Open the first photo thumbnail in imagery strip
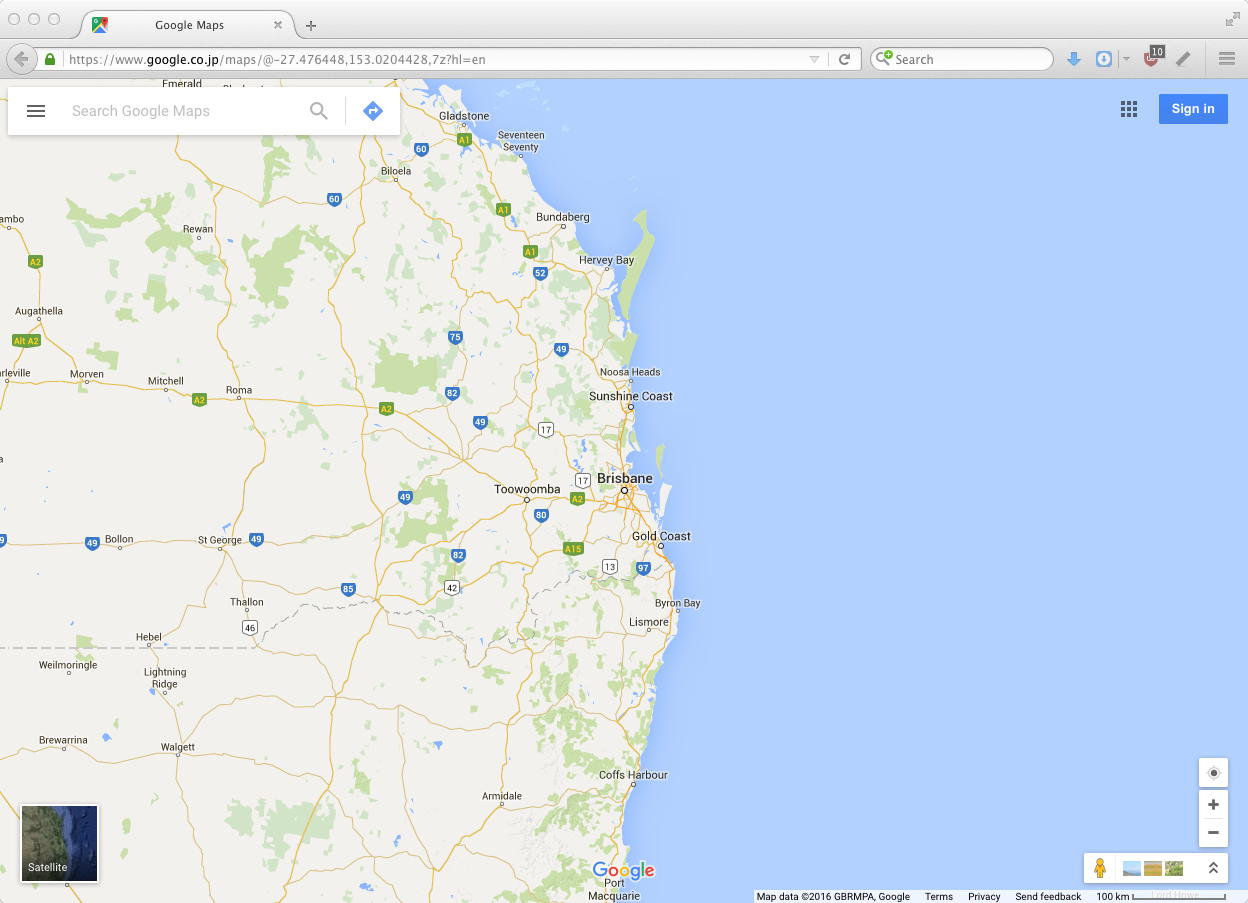The height and width of the screenshot is (903, 1248). [1132, 868]
